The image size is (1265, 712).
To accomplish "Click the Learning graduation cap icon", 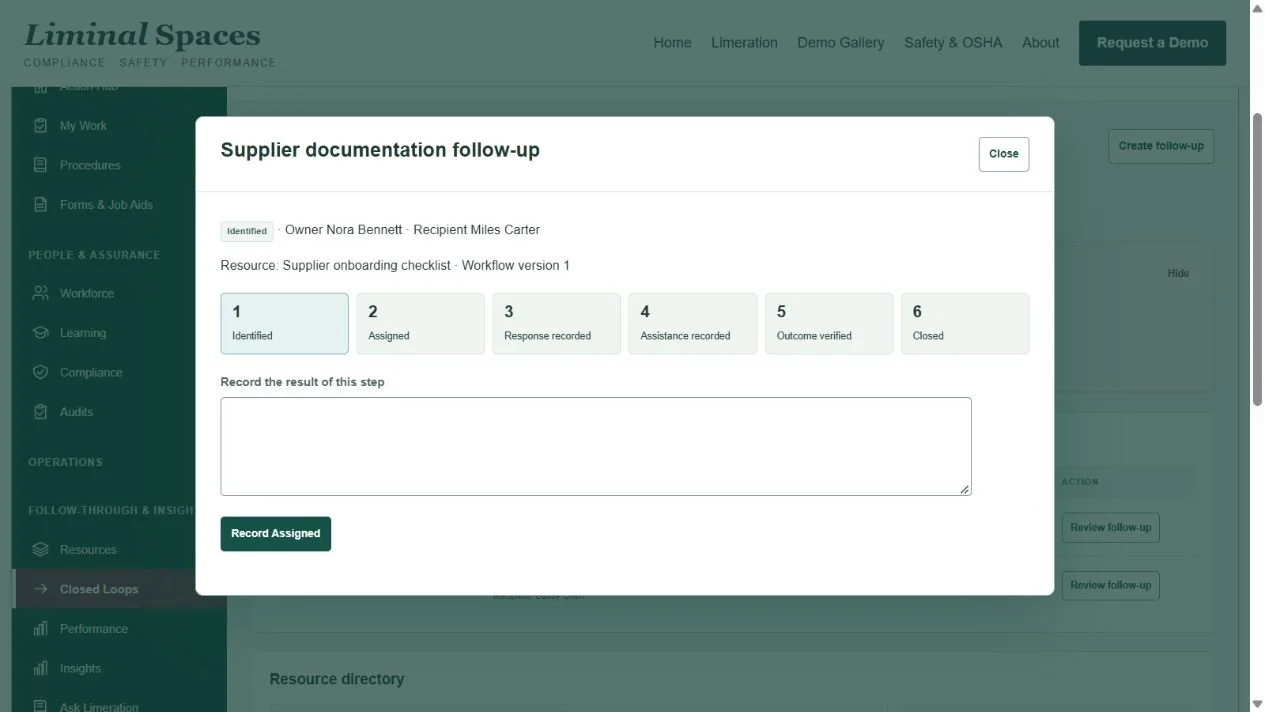I will pyautogui.click(x=41, y=333).
